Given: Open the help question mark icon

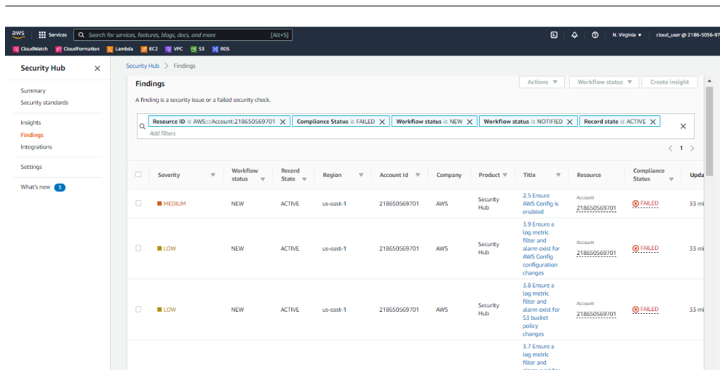Looking at the screenshot, I should [595, 35].
